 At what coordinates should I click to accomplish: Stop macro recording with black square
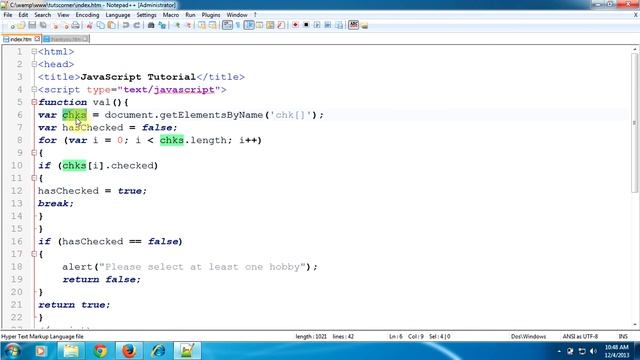pyautogui.click(x=306, y=25)
